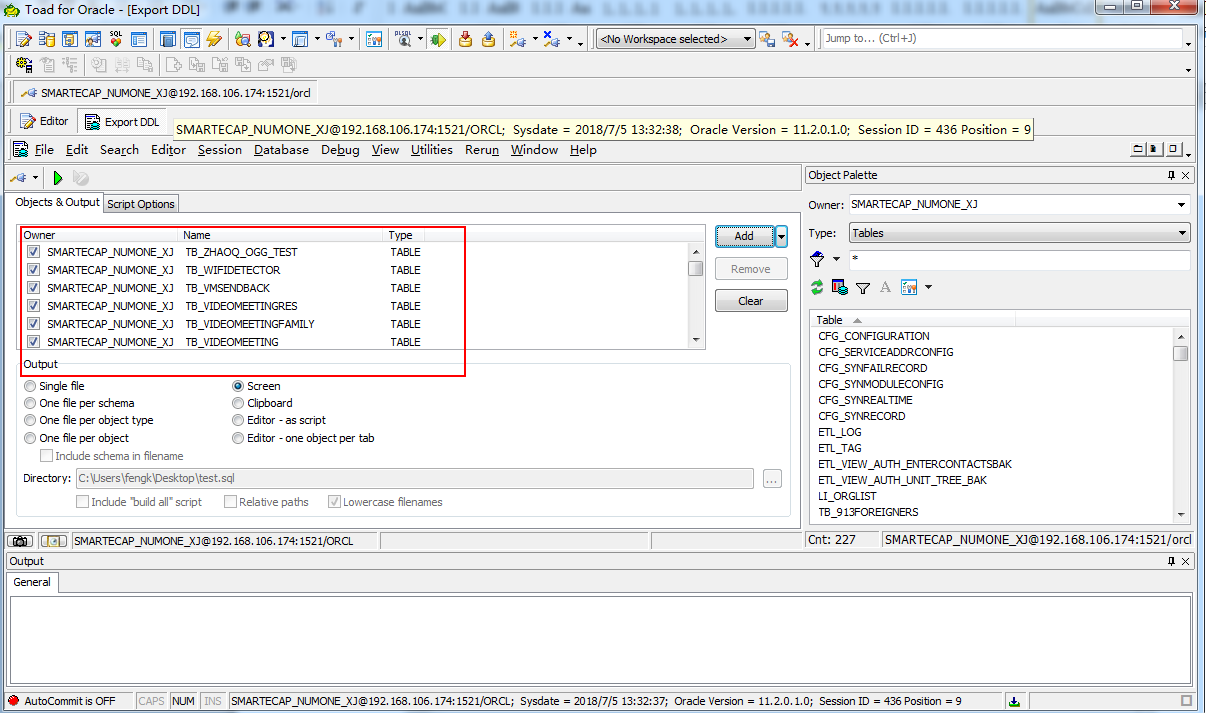Uncheck the TB_ZHAOQ_OGG_TEST row checkbox
This screenshot has width=1206, height=713.
coord(33,252)
